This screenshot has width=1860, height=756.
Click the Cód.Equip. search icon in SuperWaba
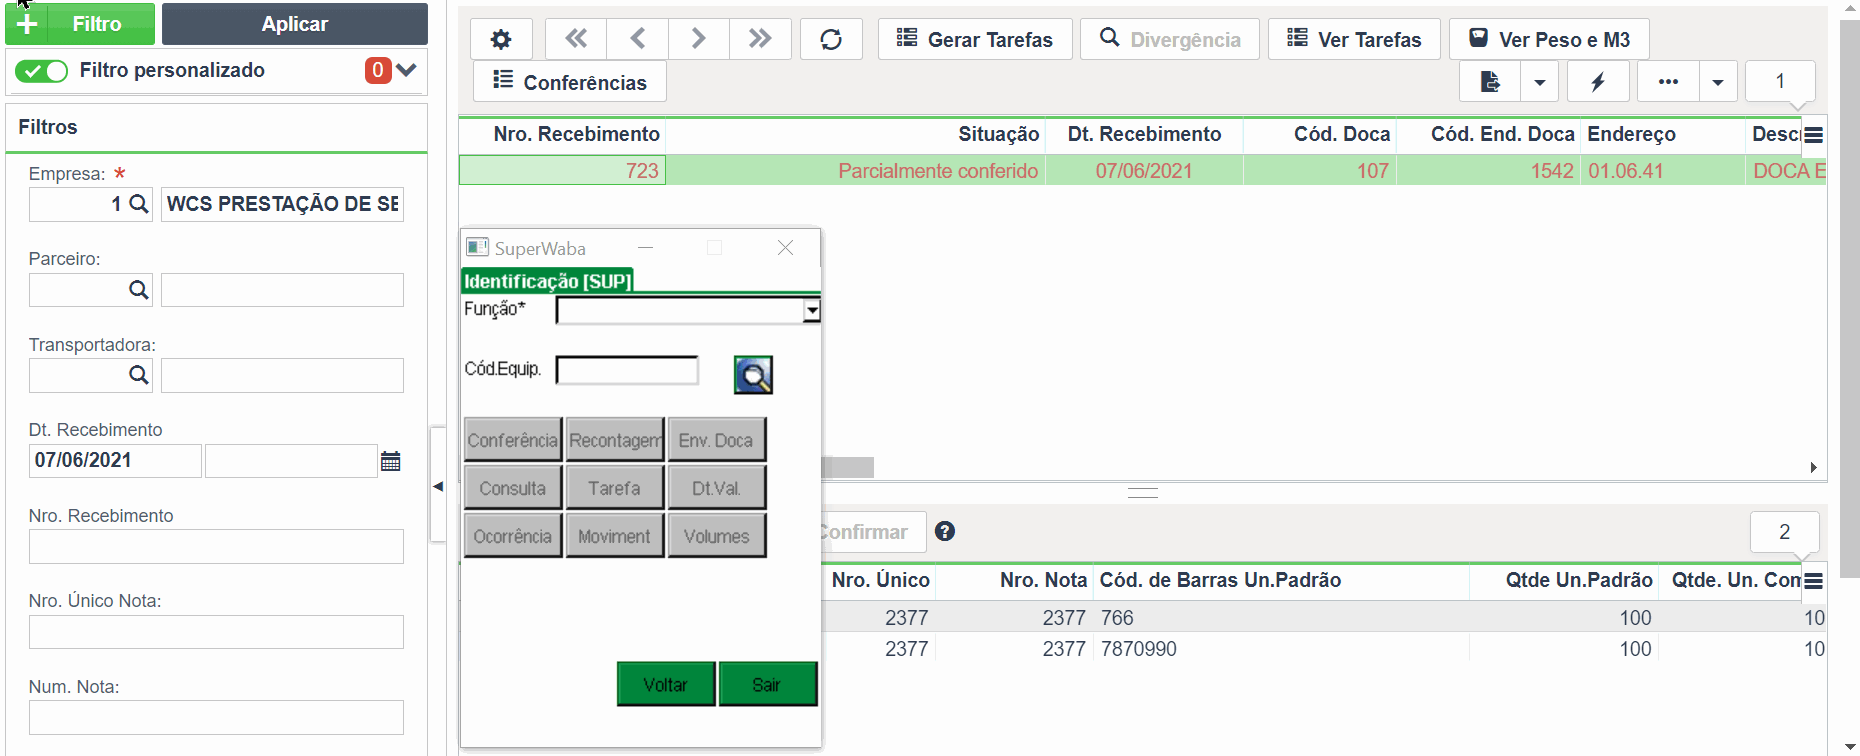coord(753,375)
